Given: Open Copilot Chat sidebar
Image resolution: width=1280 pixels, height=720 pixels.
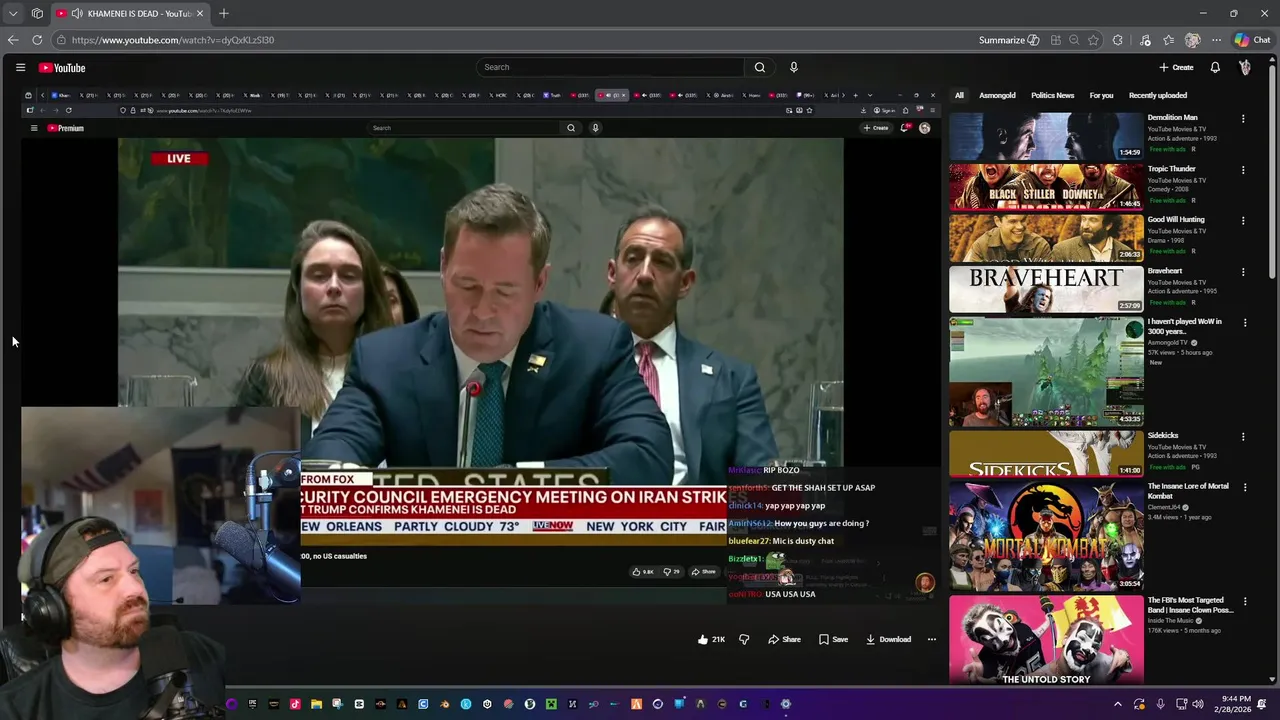Looking at the screenshot, I should tap(1252, 40).
